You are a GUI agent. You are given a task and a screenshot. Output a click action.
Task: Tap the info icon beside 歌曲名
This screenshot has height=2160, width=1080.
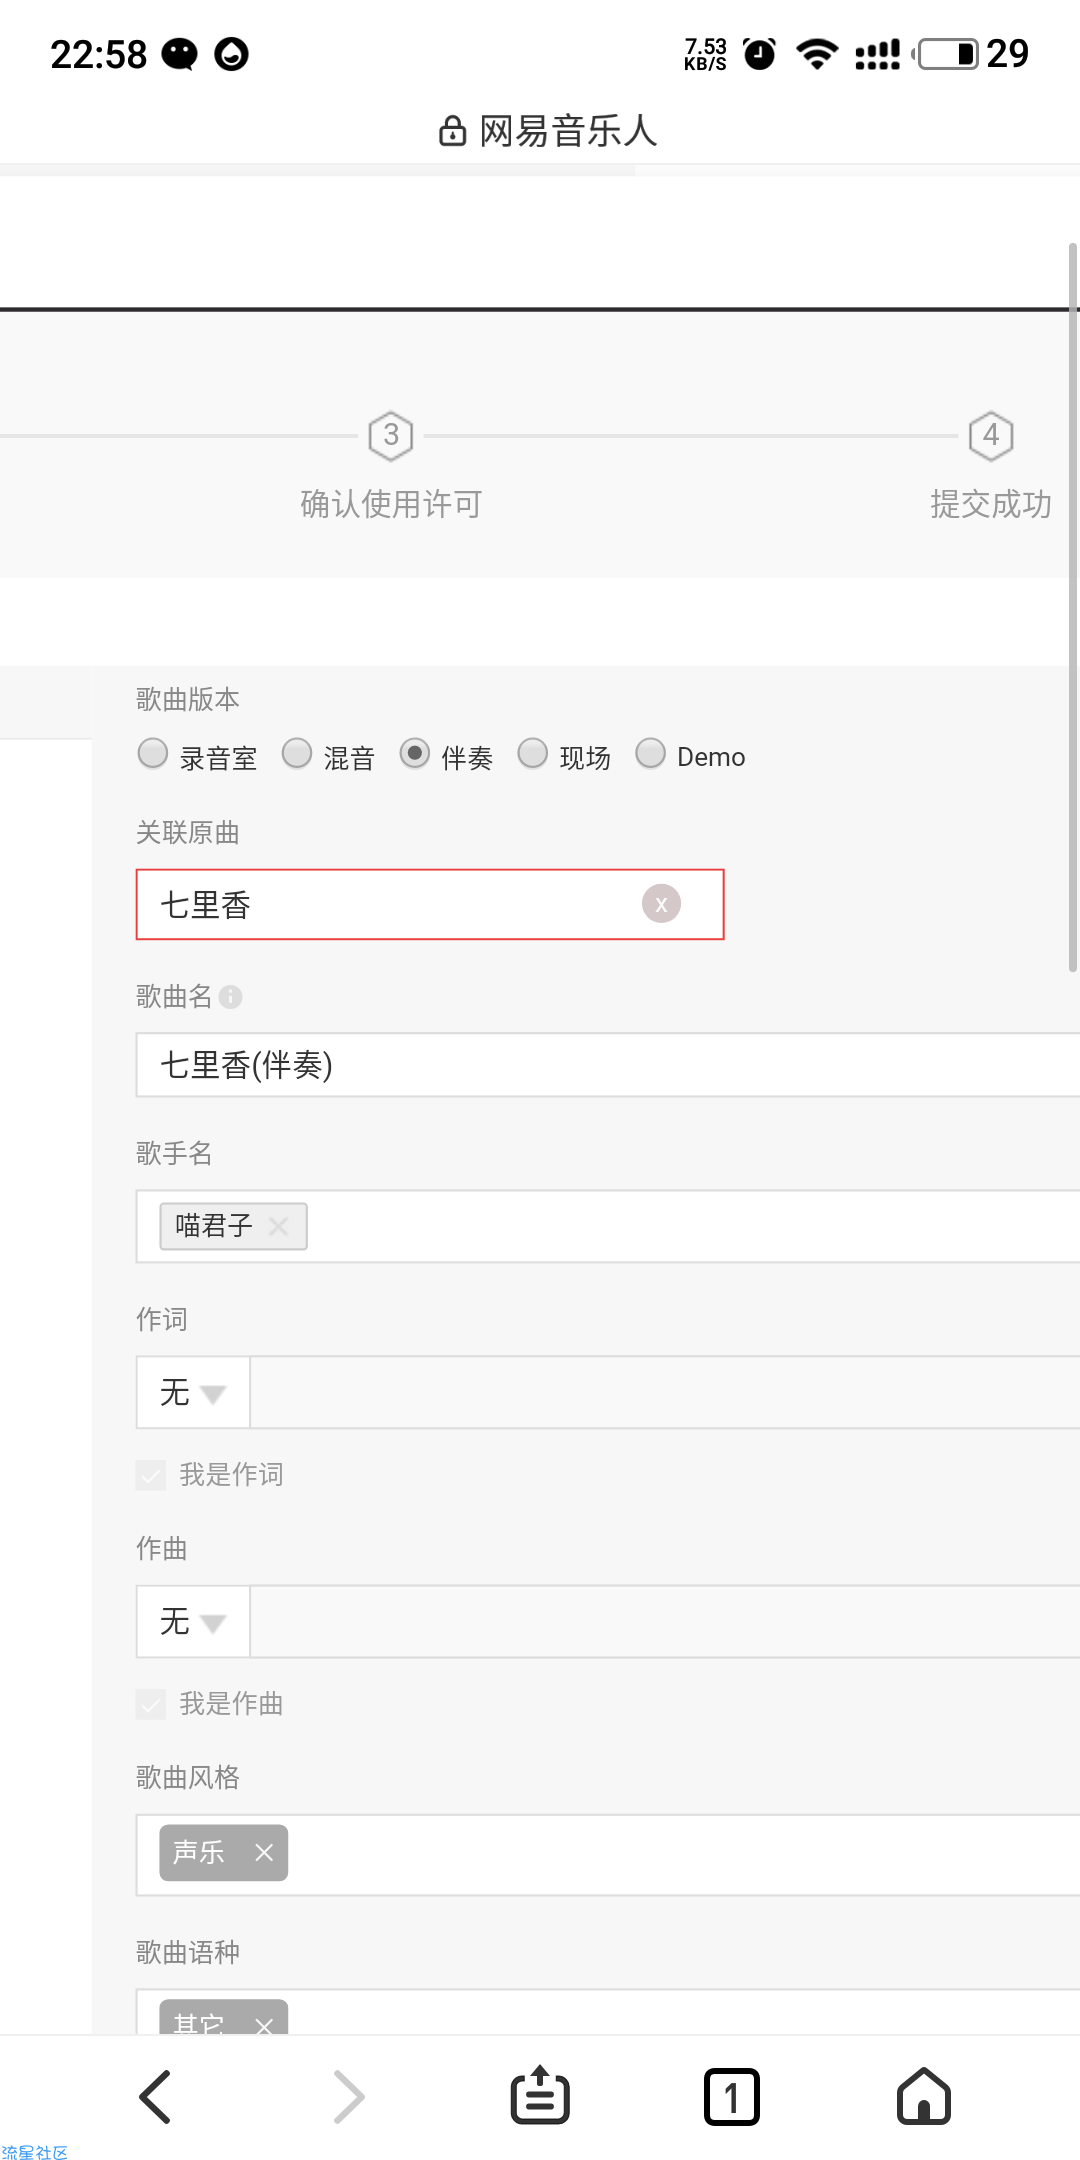click(231, 997)
